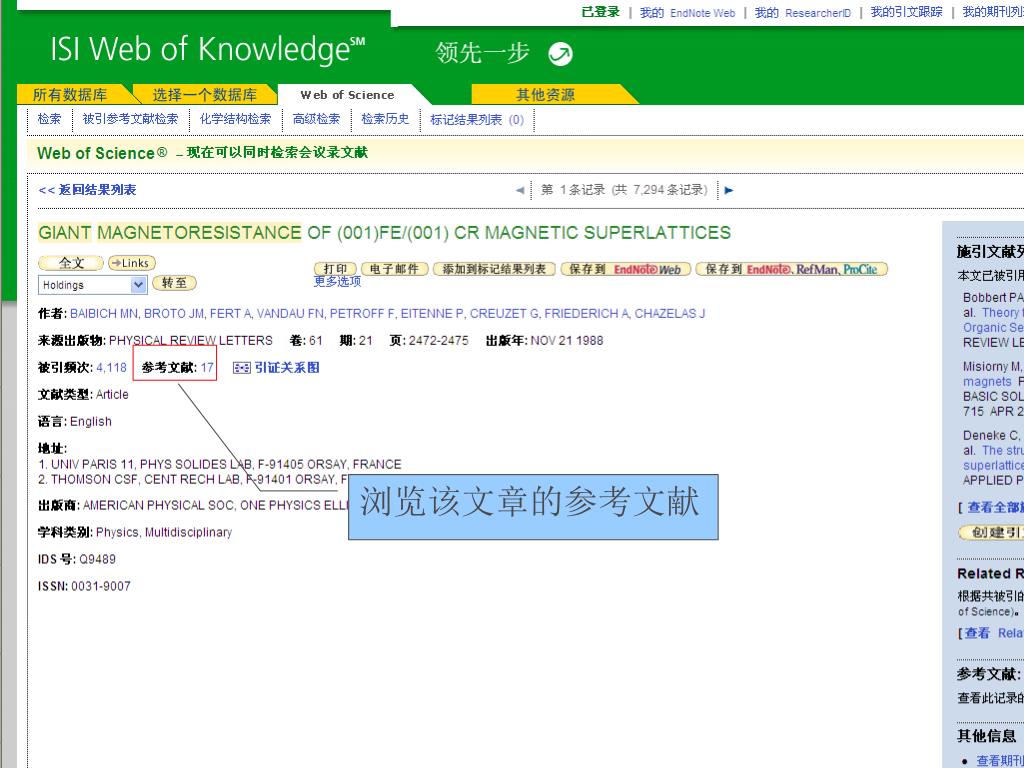The height and width of the screenshot is (768, 1024).
Task: Open author PETROFF F link
Action: 362,313
